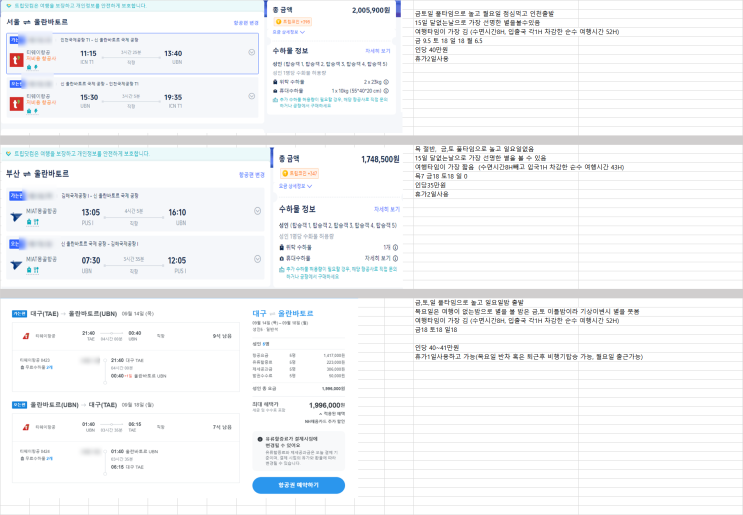The image size is (743, 515).
Task: Select note cell reading 인당 40만원
Action: click(432, 50)
